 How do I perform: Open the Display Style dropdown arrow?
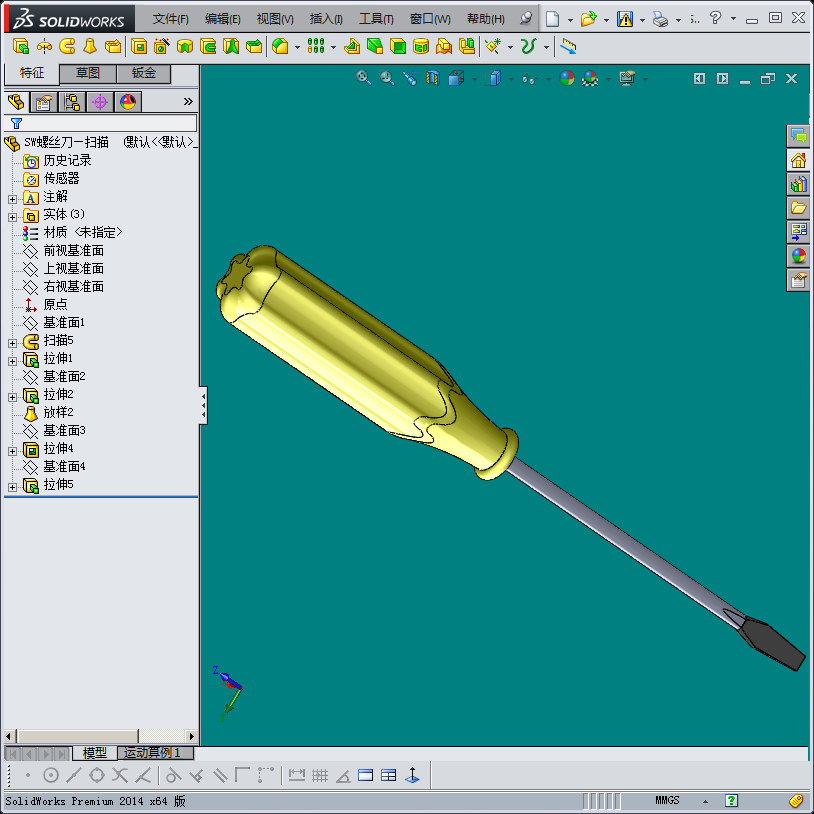(511, 79)
